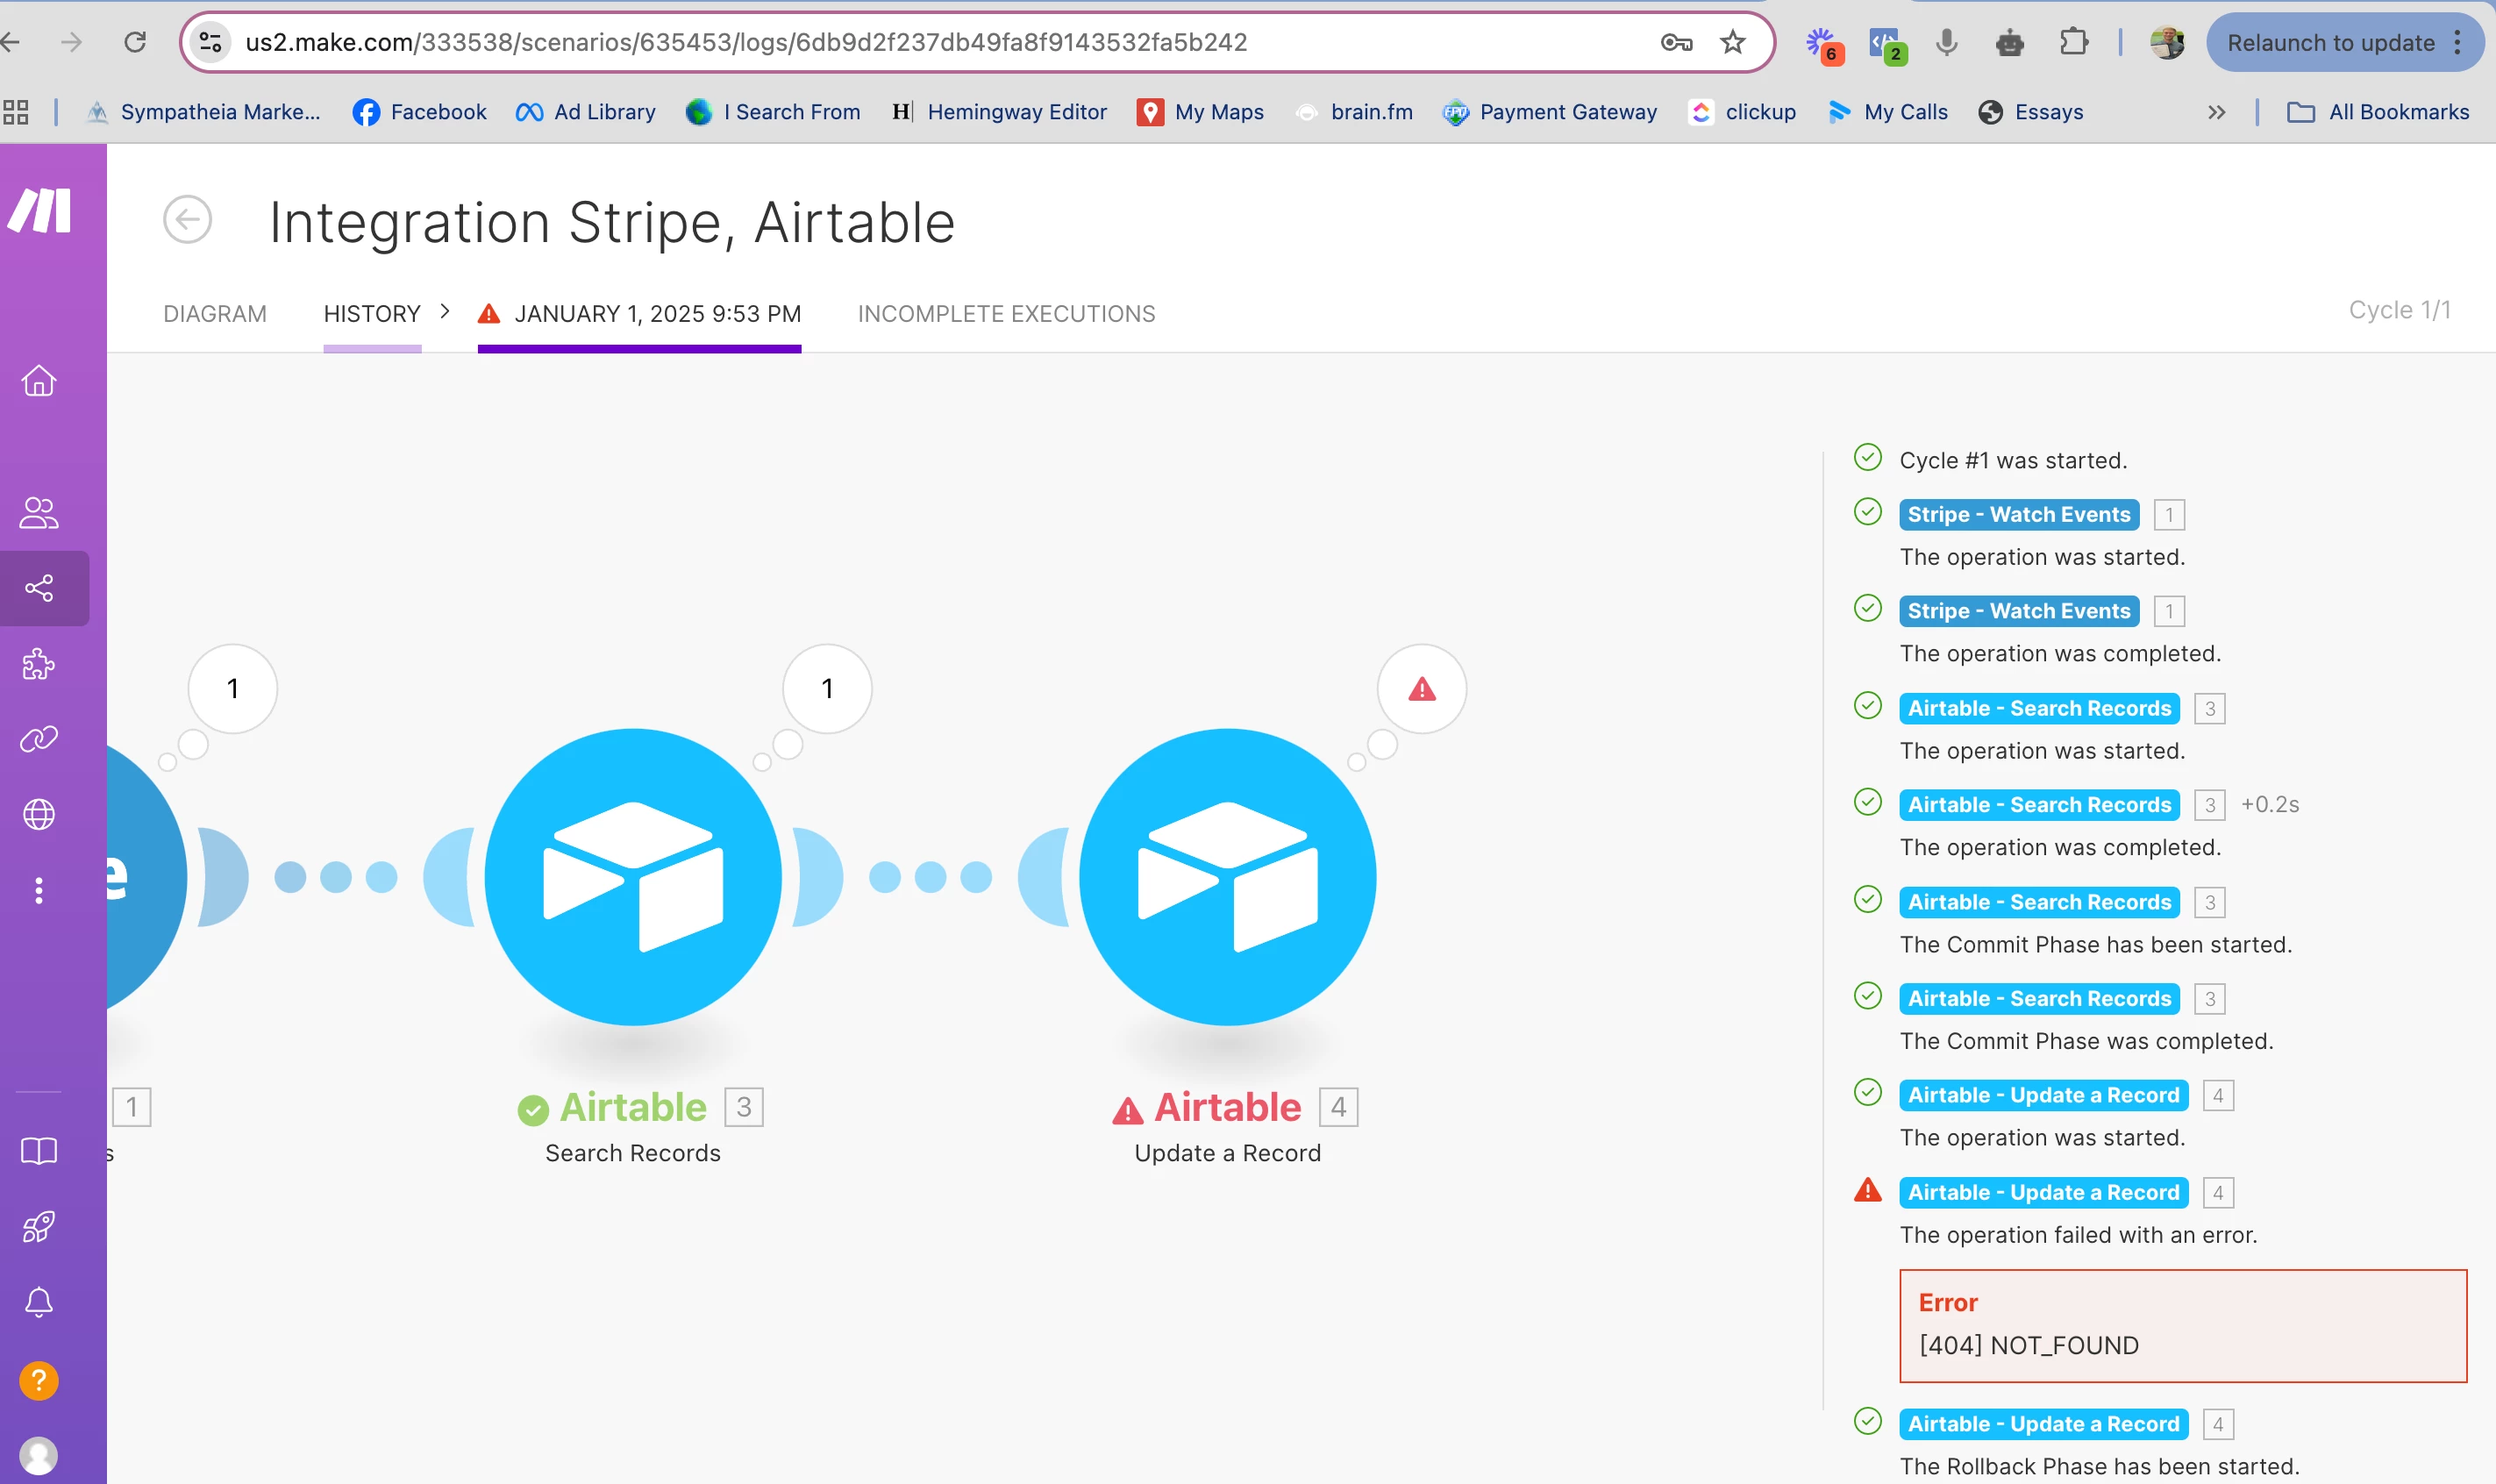Viewport: 2496px width, 1484px height.
Task: Open the My Maps bookmark
Action: pyautogui.click(x=1200, y=112)
